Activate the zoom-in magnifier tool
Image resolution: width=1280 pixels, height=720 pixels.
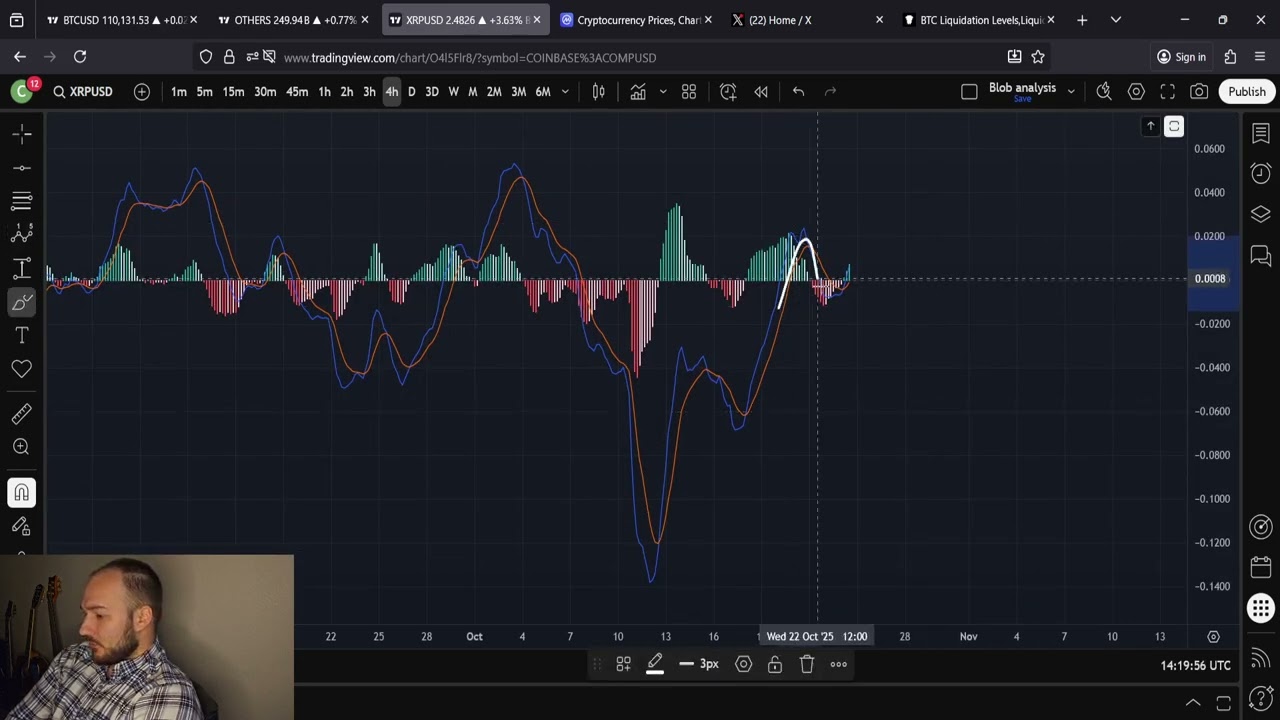click(22, 447)
